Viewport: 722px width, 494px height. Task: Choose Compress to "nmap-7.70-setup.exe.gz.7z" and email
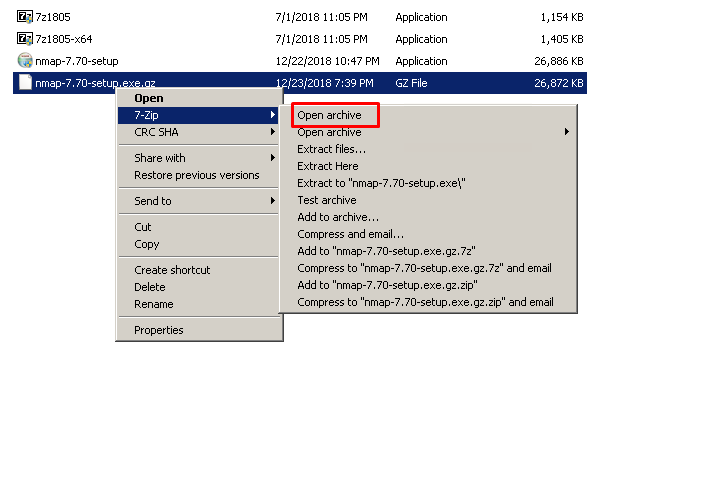click(428, 268)
